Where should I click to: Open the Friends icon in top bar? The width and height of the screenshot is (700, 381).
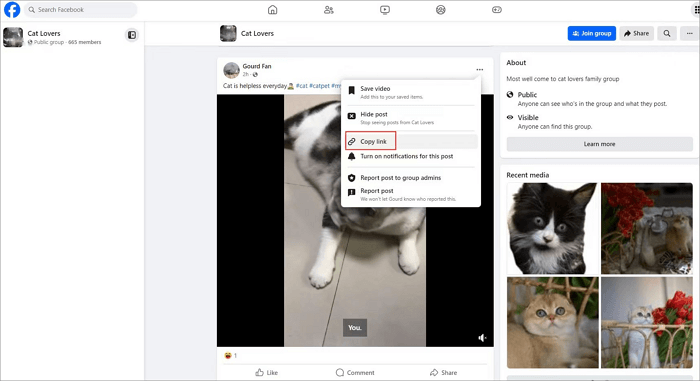[329, 9]
